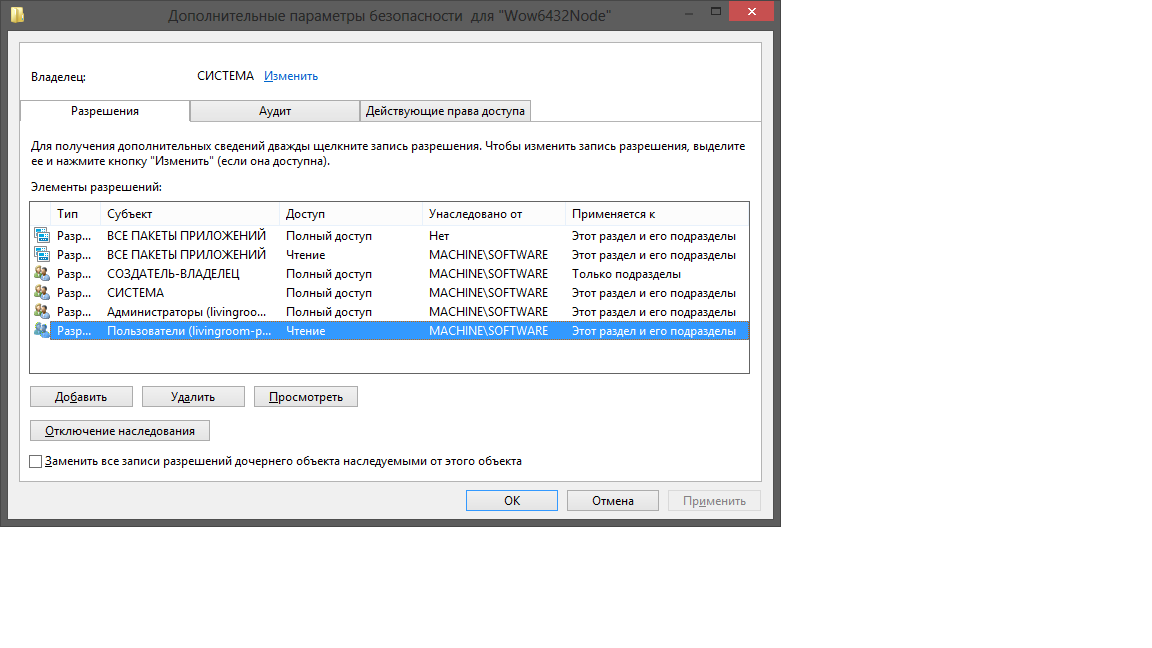Click the СИСТЕМА entry user icon

[42, 293]
